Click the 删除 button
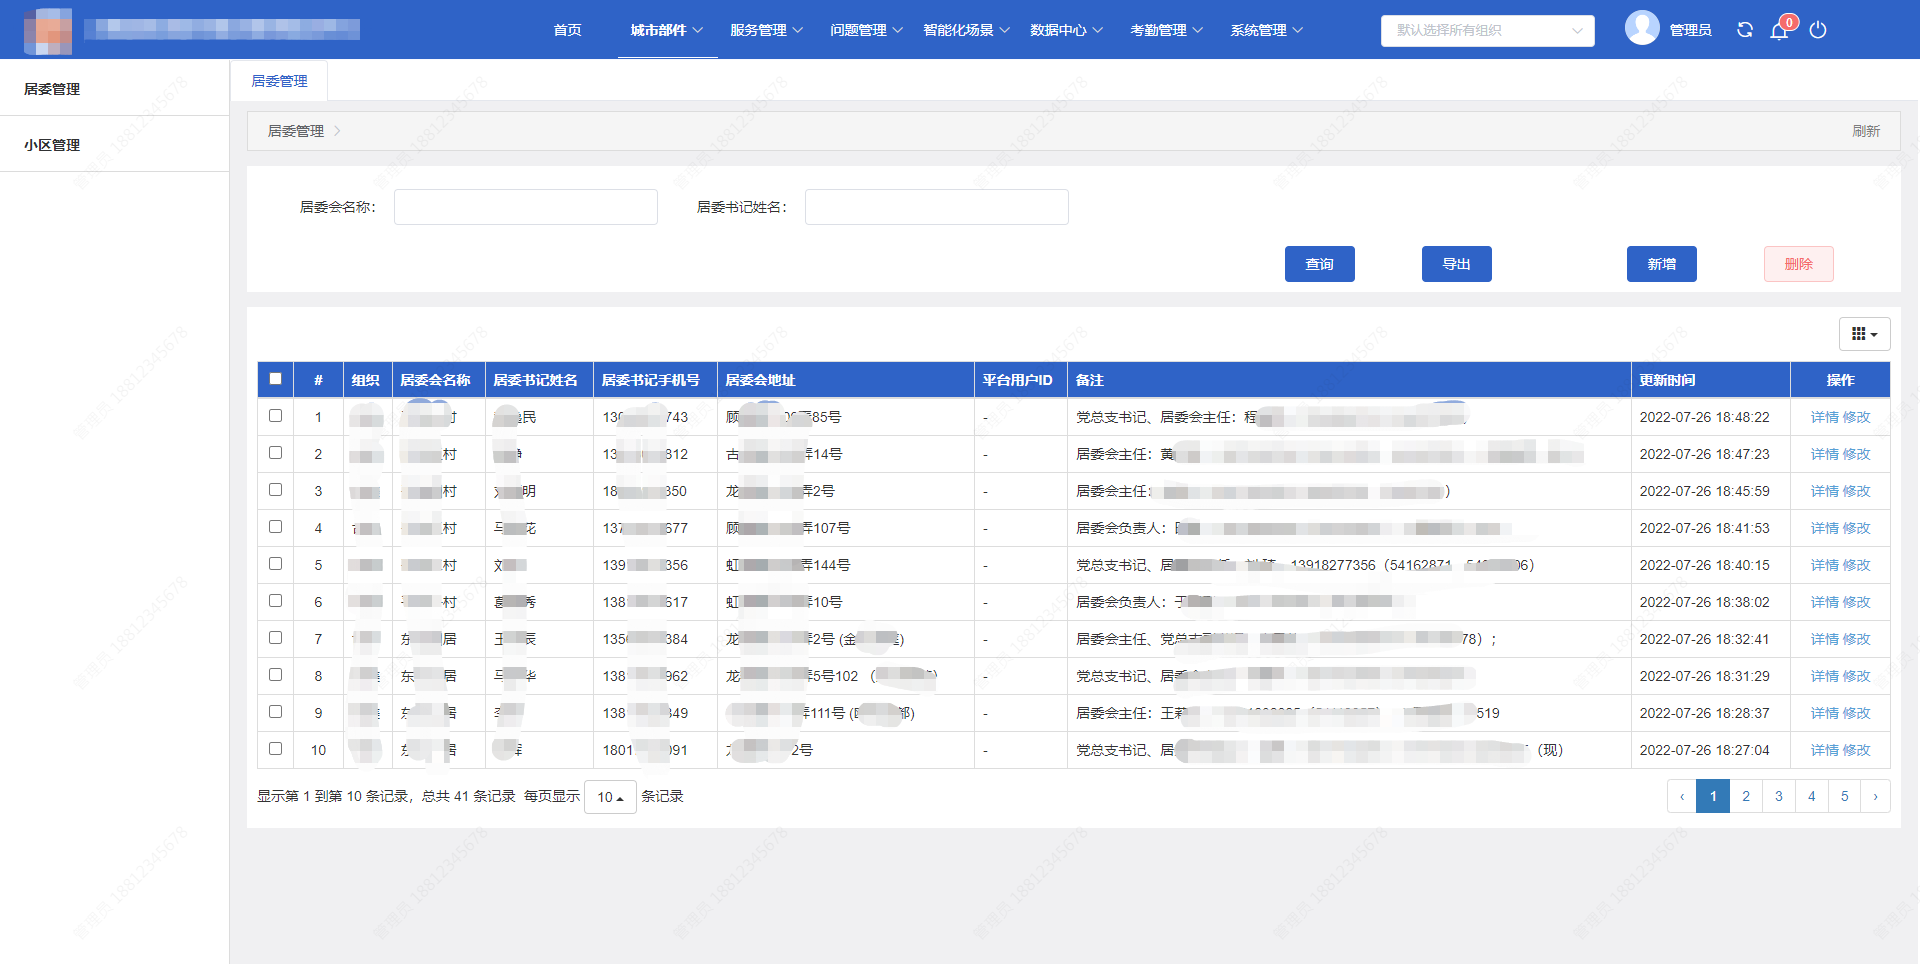 click(x=1798, y=264)
